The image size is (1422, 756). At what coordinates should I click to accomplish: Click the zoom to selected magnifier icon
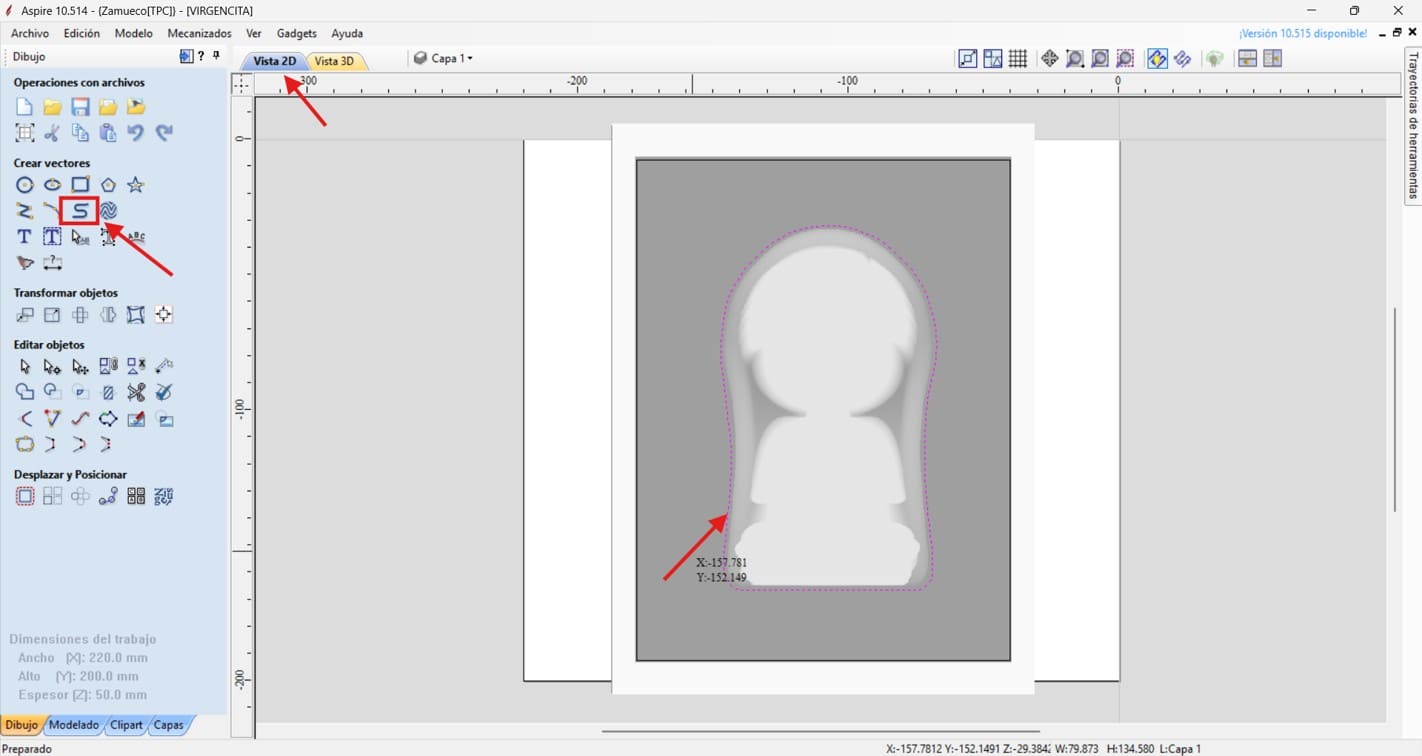click(x=1125, y=59)
